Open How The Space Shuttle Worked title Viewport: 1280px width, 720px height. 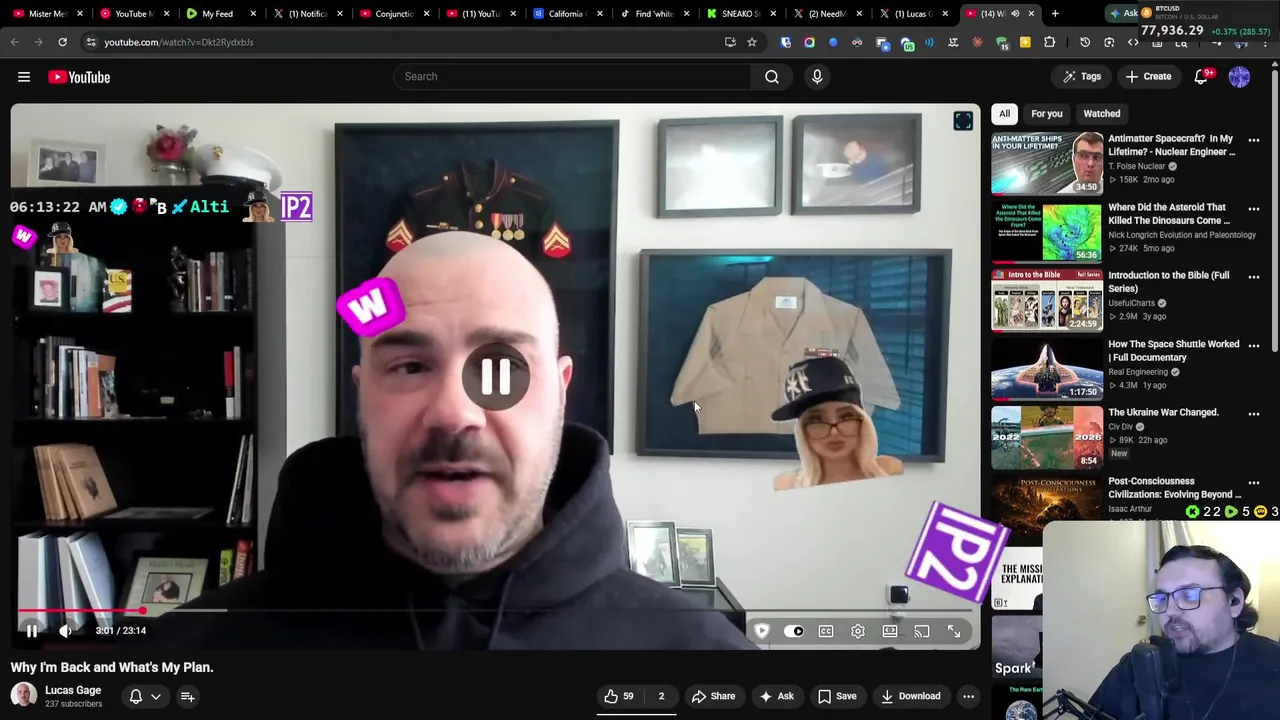pyautogui.click(x=1174, y=350)
